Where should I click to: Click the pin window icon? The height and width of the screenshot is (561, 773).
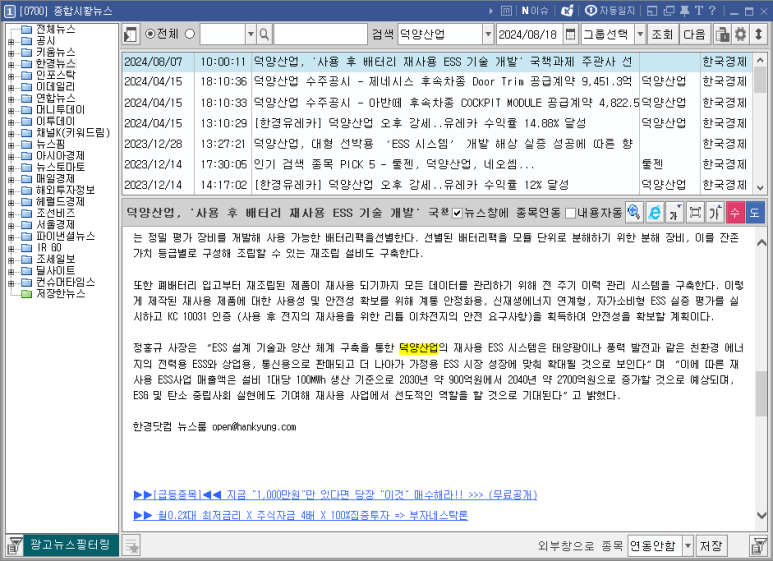point(685,10)
